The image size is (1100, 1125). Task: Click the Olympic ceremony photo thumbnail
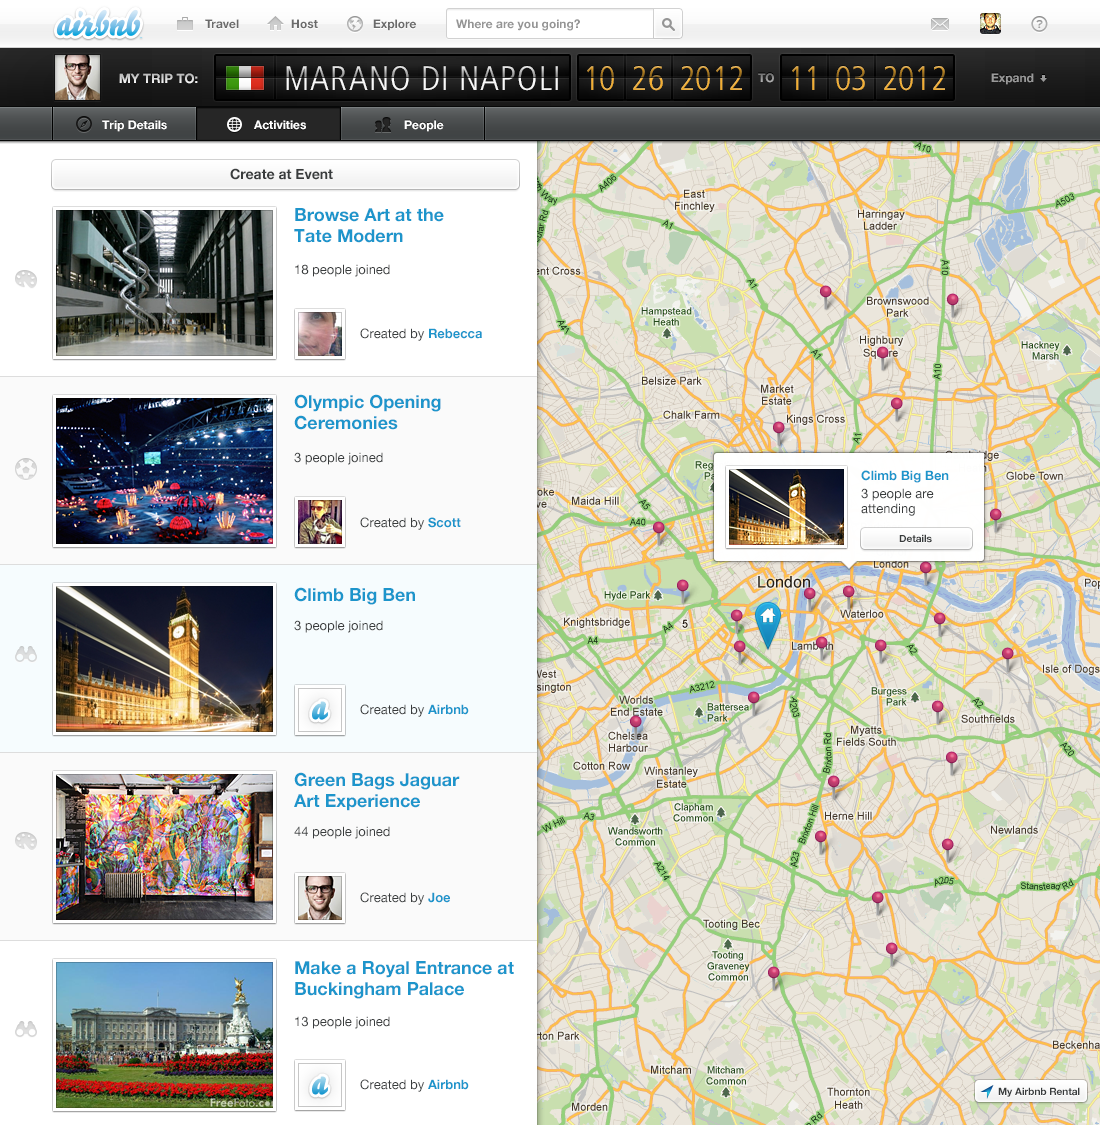click(x=164, y=471)
